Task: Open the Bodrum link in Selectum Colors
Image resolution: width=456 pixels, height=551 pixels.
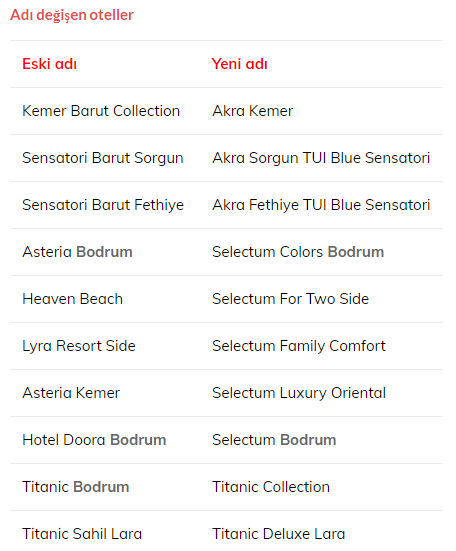Action: [x=356, y=252]
